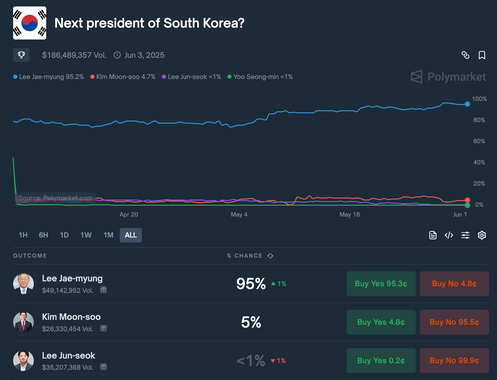497x380 pixels.
Task: Open the document icon below the chart
Action: 433,235
